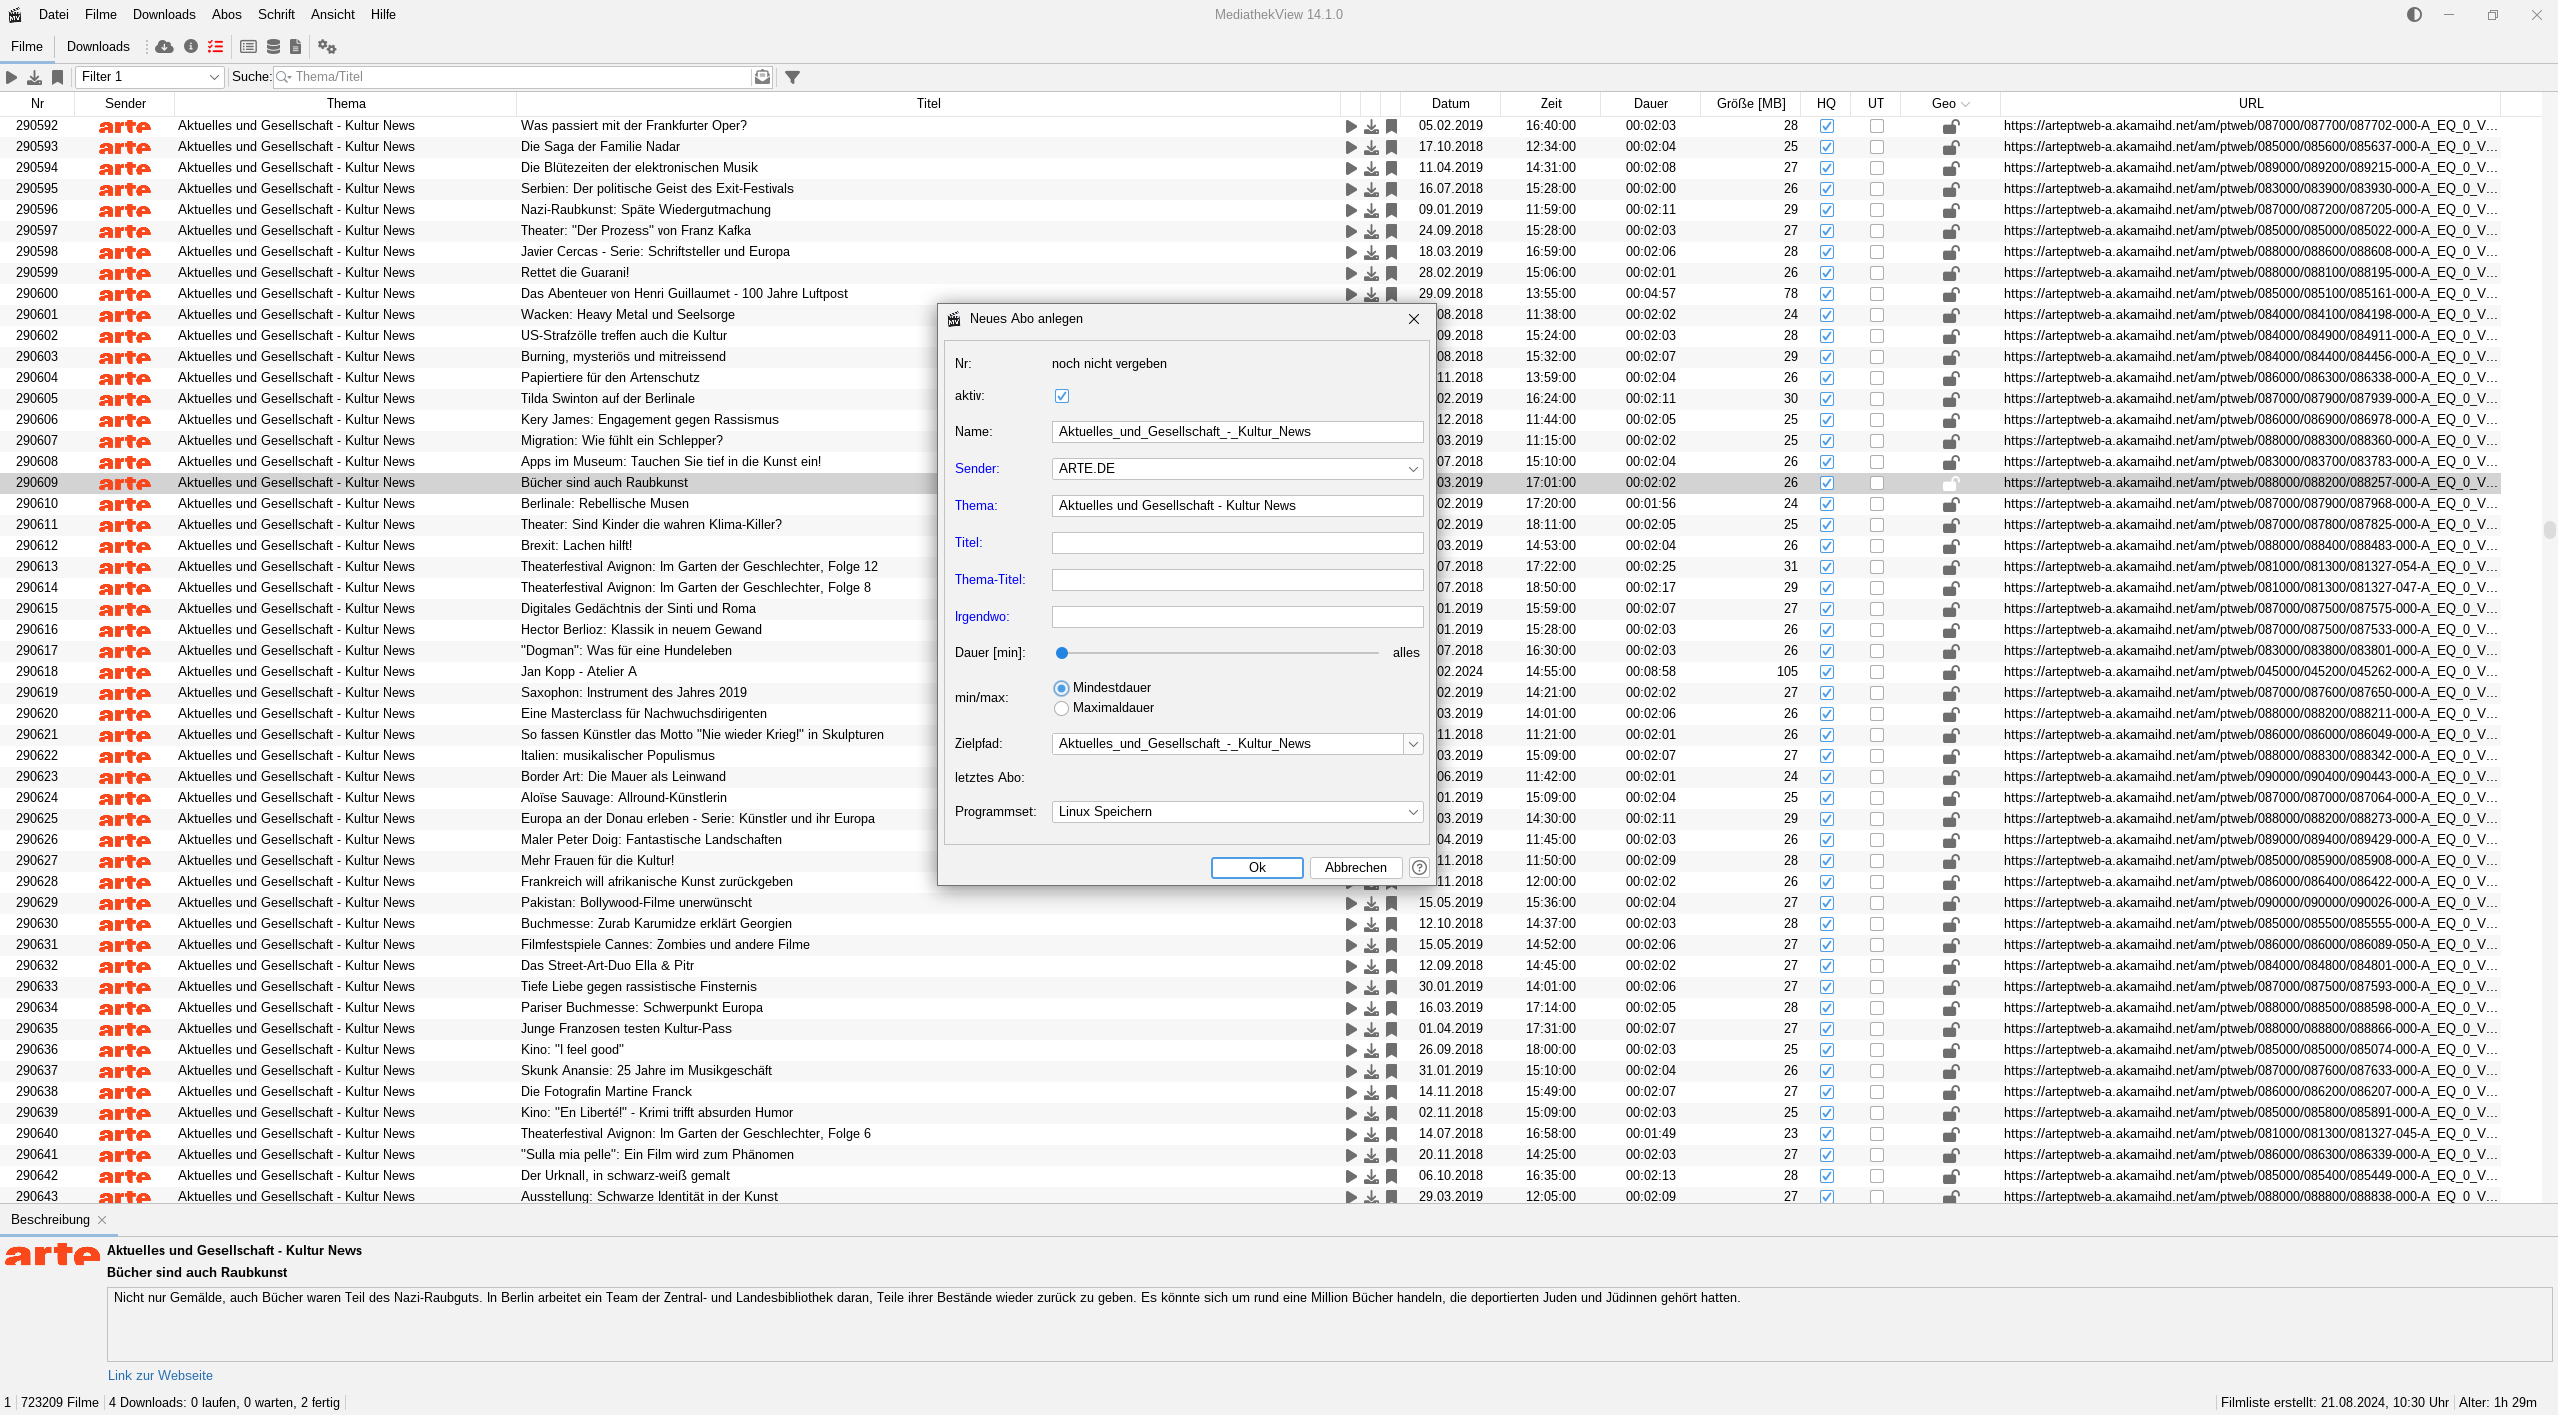Click the document page toolbar icon
This screenshot has width=2558, height=1415.
296,47
